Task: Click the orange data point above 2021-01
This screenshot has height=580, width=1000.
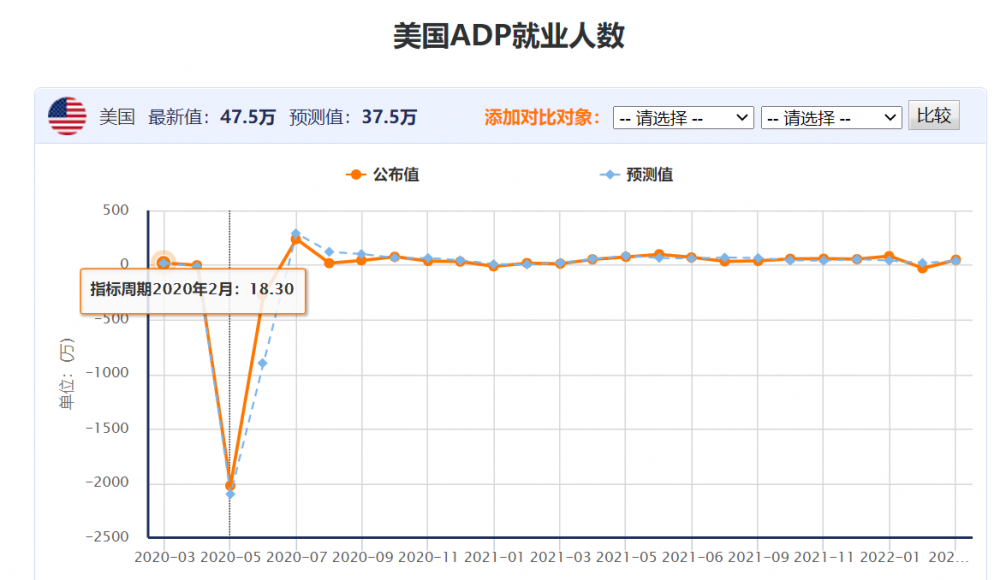Action: [x=494, y=267]
